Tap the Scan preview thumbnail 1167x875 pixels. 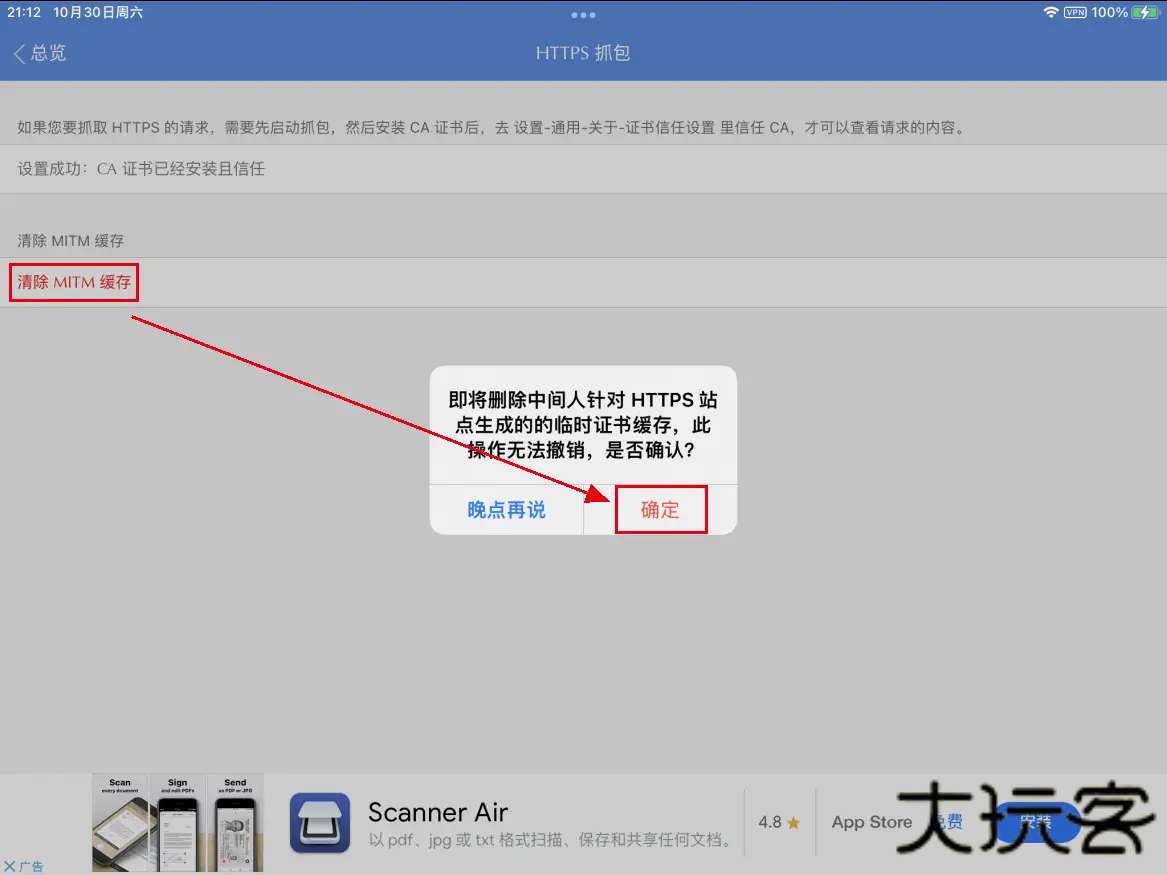119,824
